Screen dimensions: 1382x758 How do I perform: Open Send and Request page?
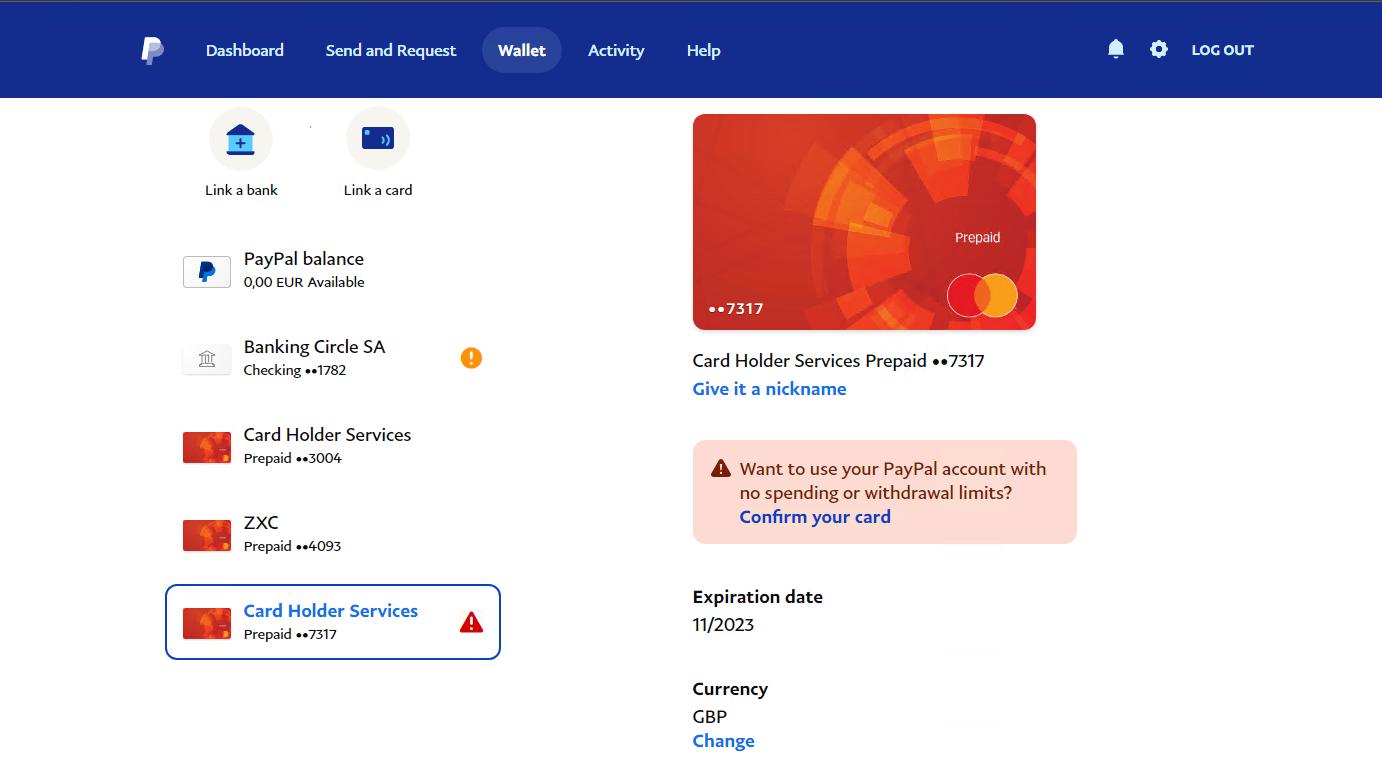tap(391, 50)
